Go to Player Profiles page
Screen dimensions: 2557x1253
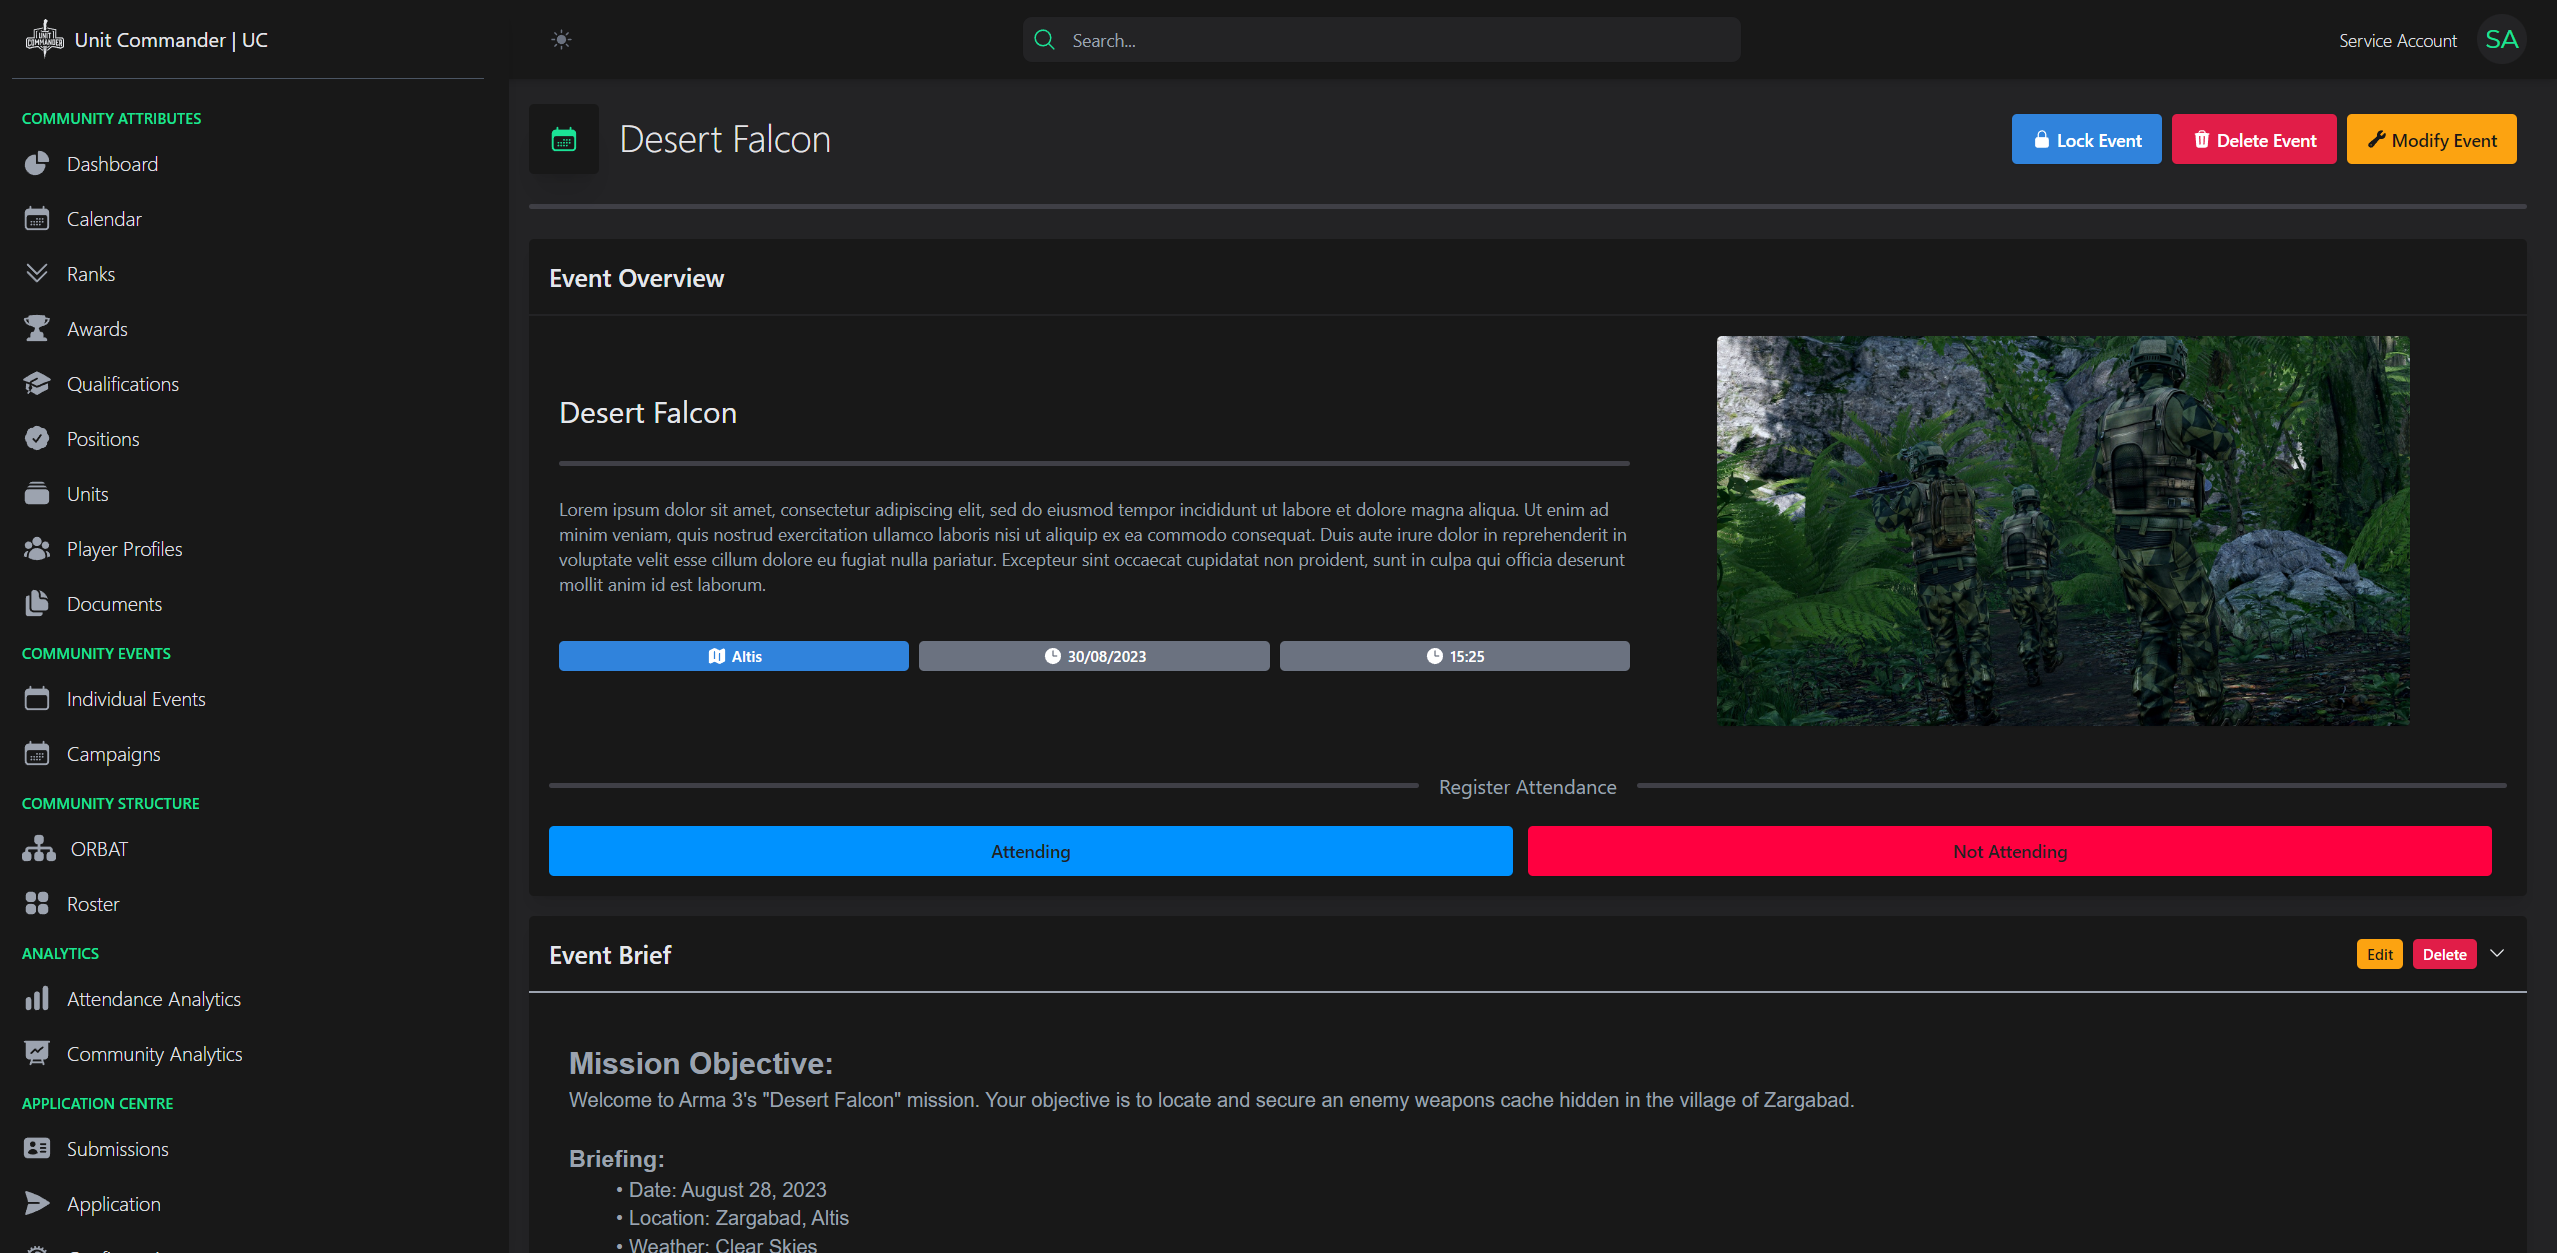124,549
